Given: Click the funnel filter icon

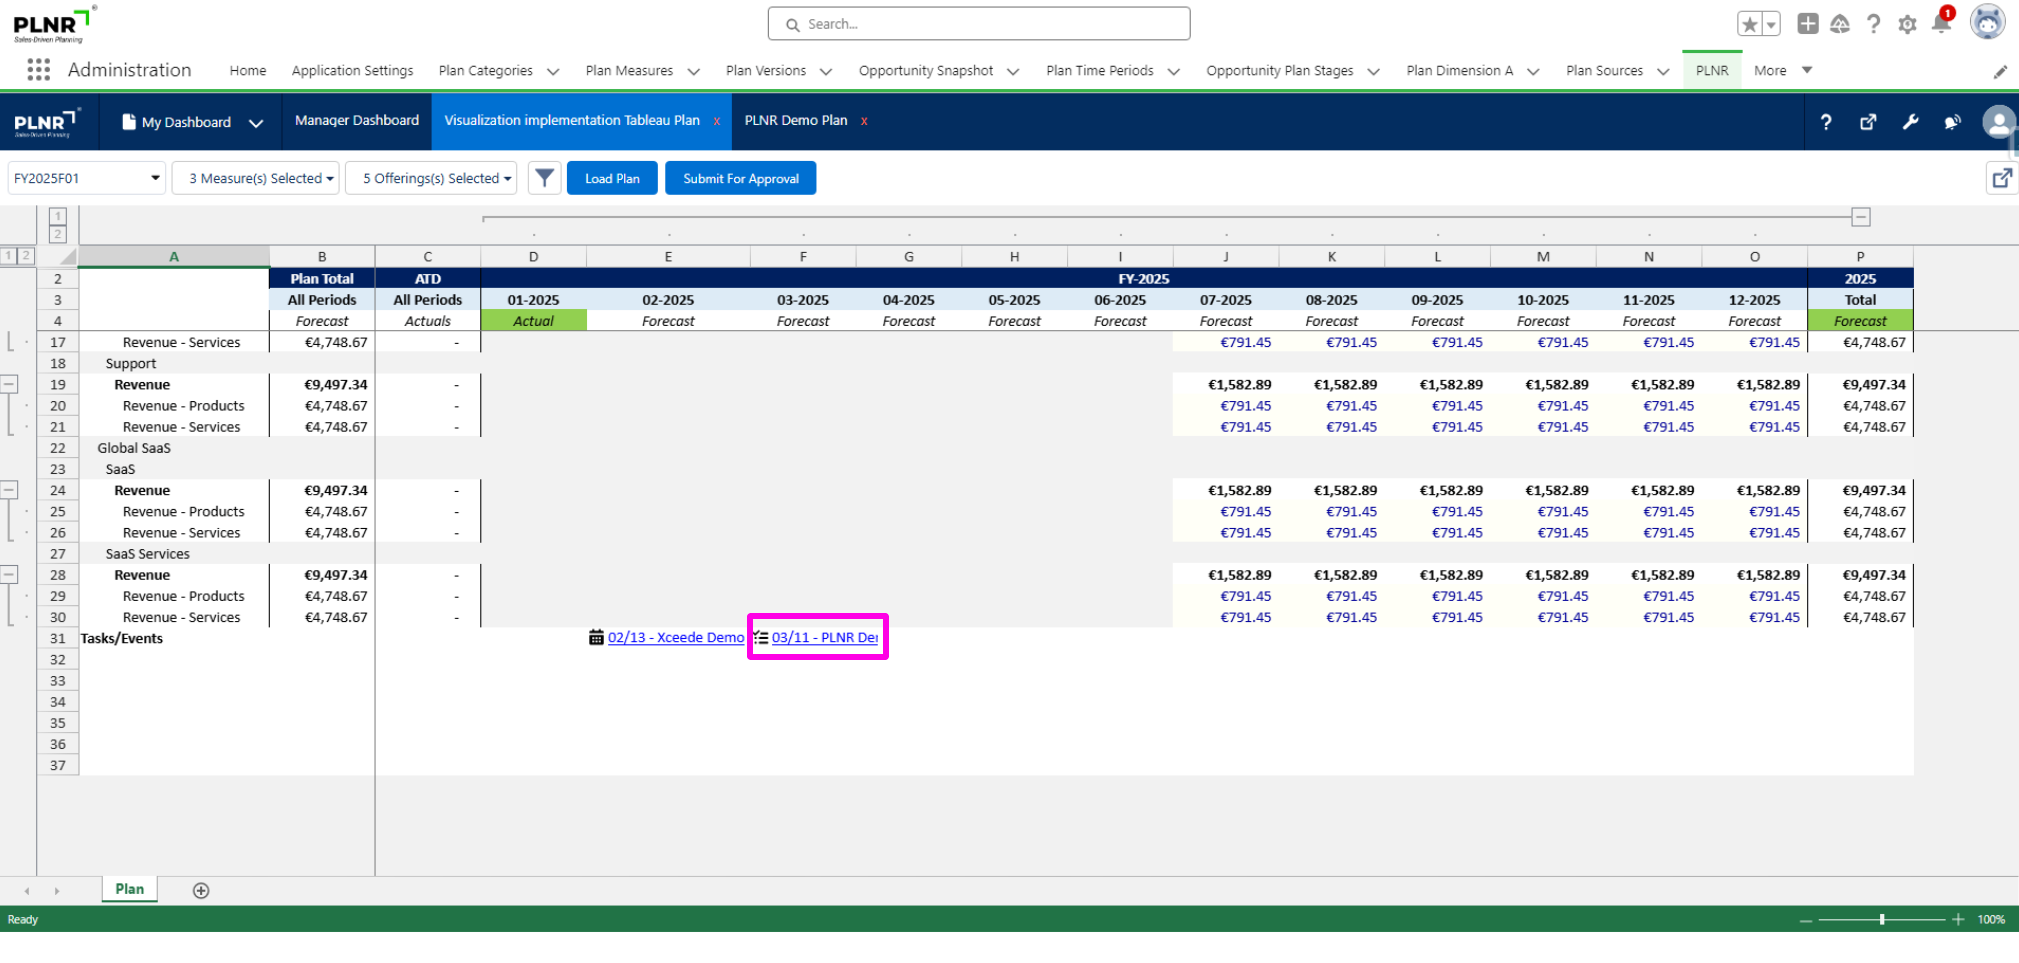Looking at the screenshot, I should 544,178.
